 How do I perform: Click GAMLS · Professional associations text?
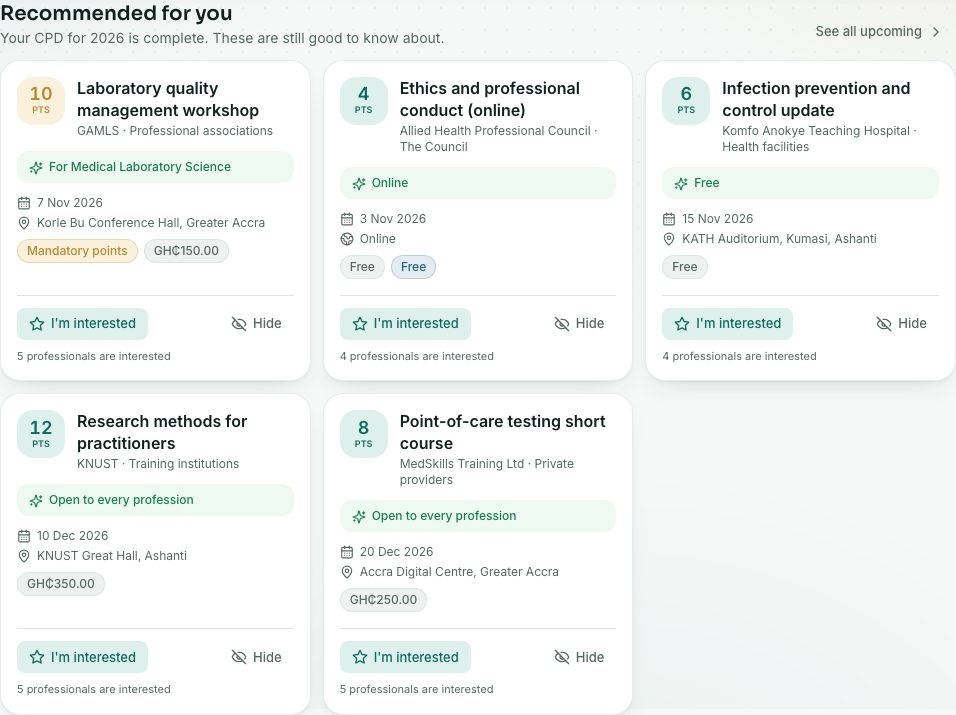click(175, 131)
